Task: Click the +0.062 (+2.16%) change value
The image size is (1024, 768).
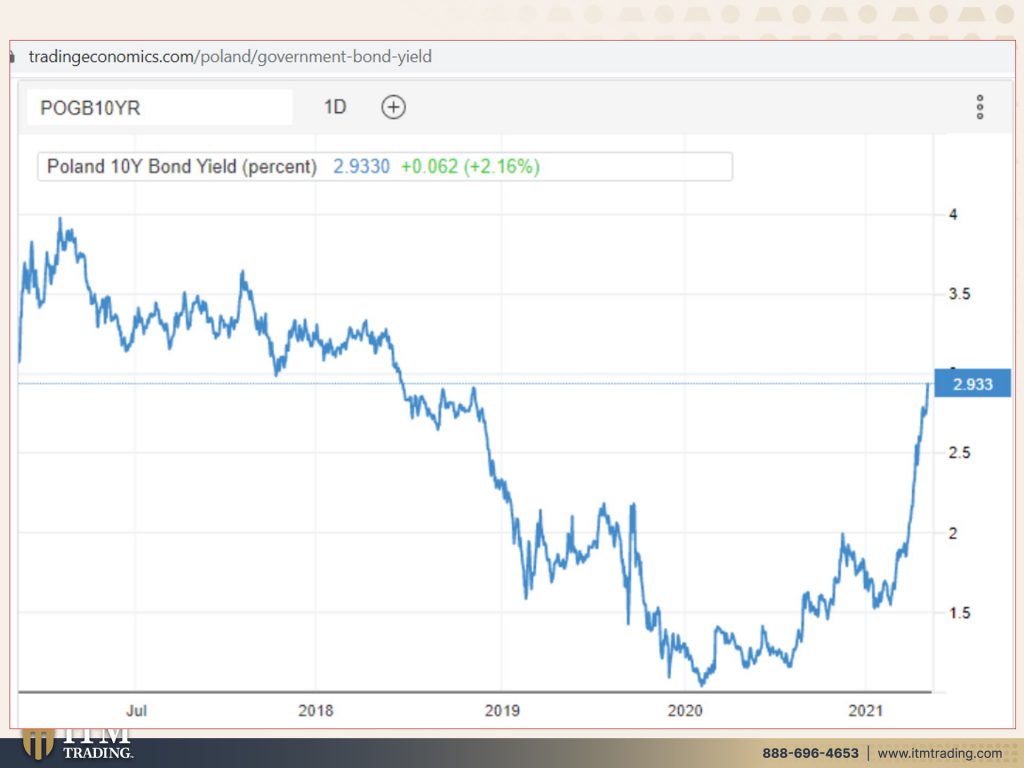Action: [x=470, y=167]
